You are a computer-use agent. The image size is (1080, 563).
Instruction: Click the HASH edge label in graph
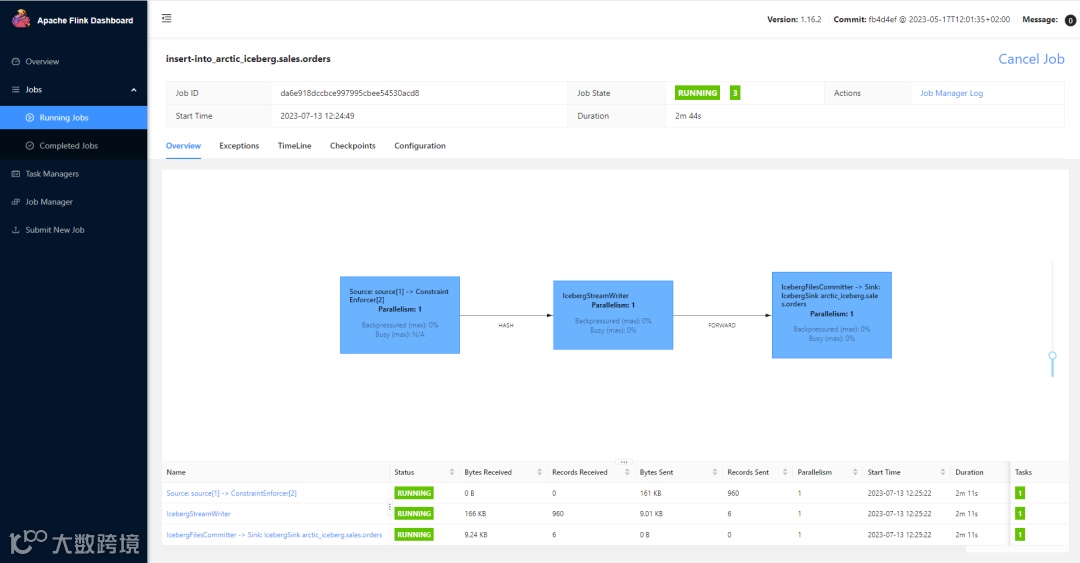tap(506, 325)
